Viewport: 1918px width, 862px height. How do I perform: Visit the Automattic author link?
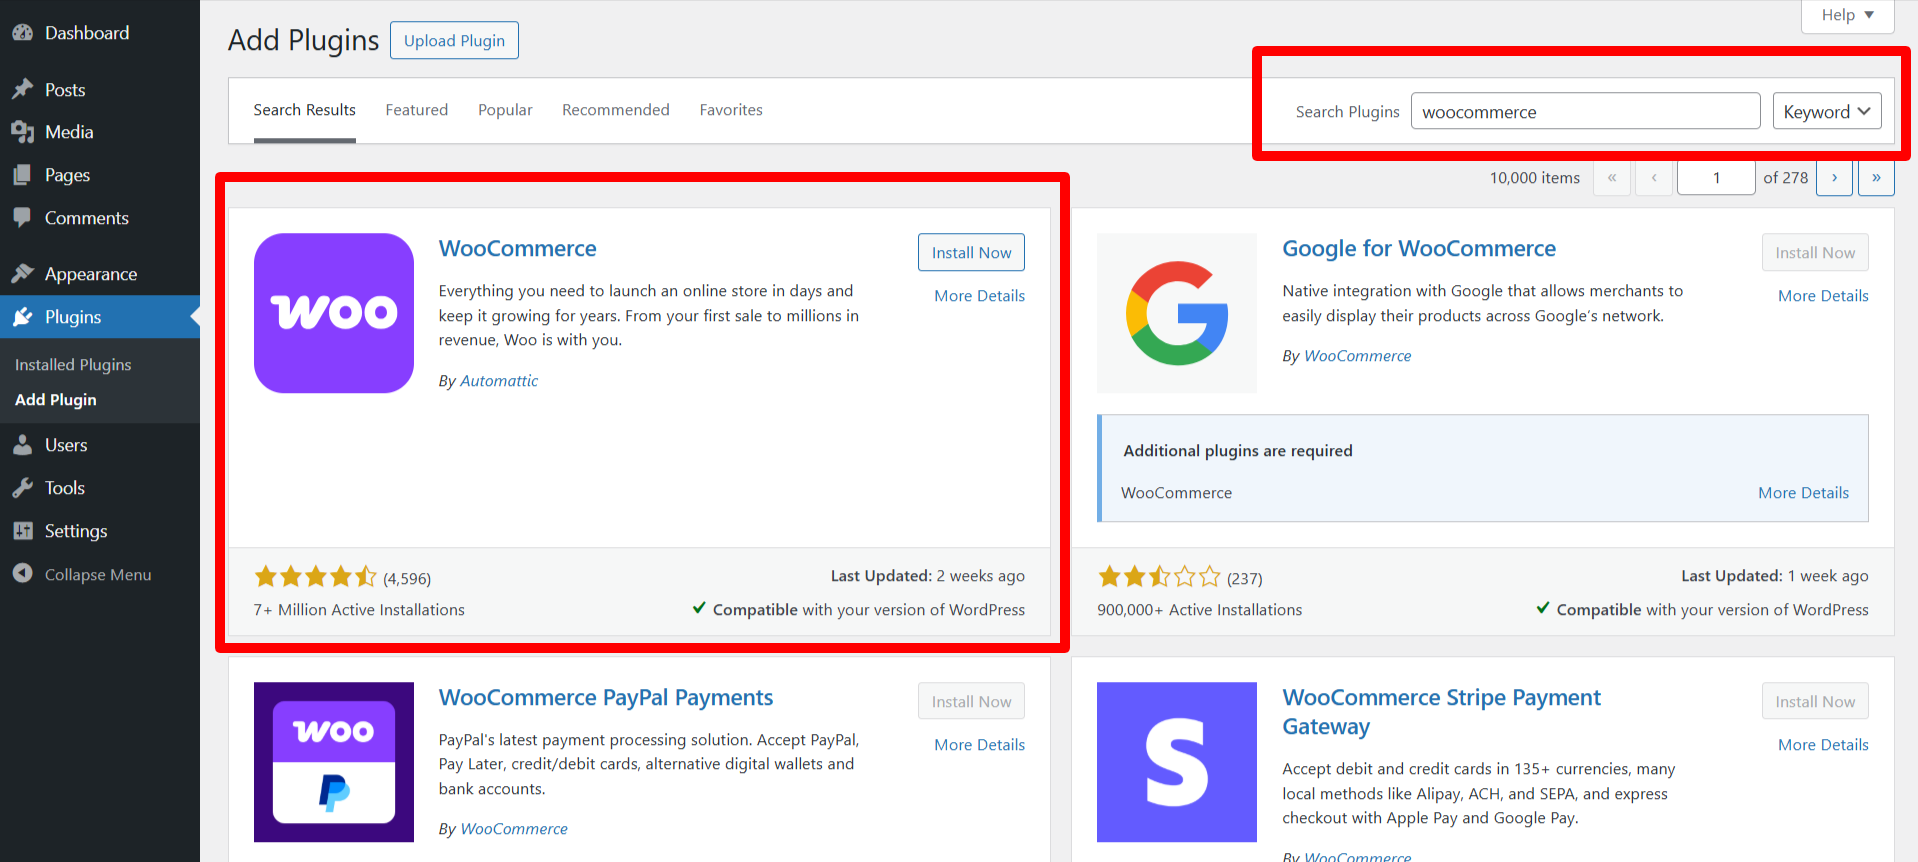tap(499, 381)
